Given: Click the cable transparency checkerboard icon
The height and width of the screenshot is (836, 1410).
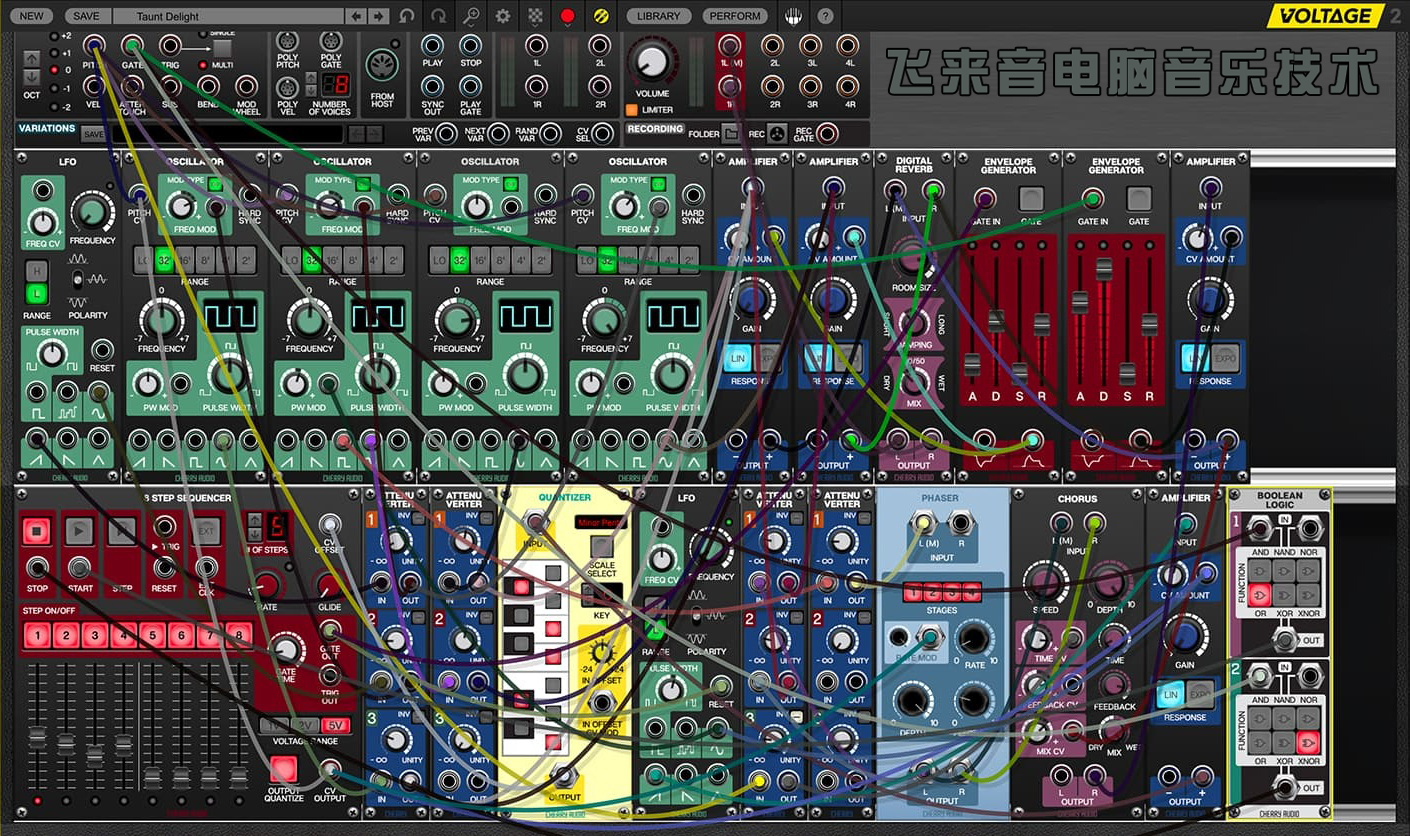Looking at the screenshot, I should tap(535, 16).
